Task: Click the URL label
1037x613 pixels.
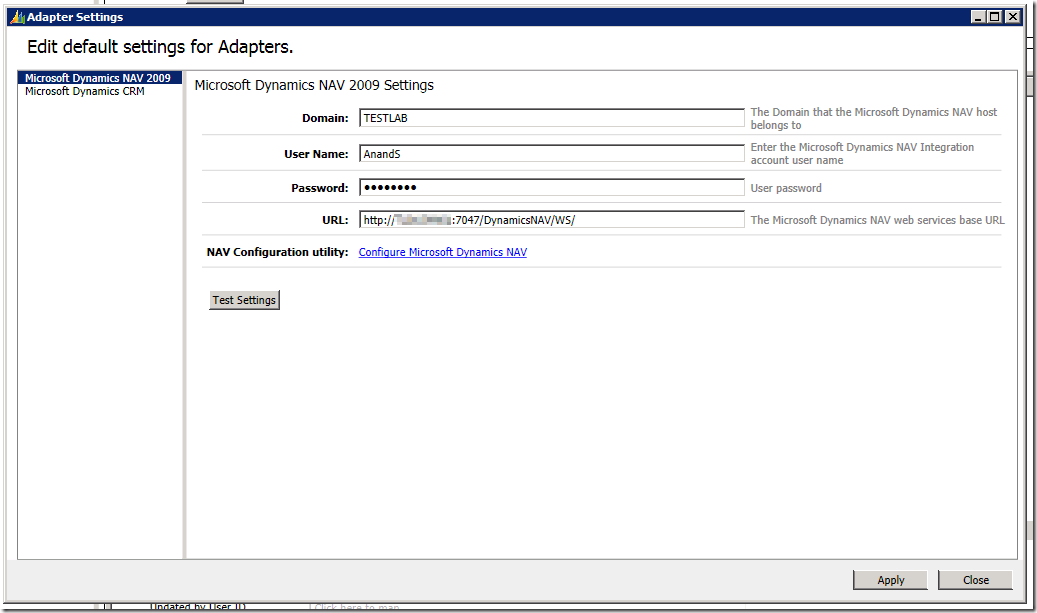Action: 335,220
